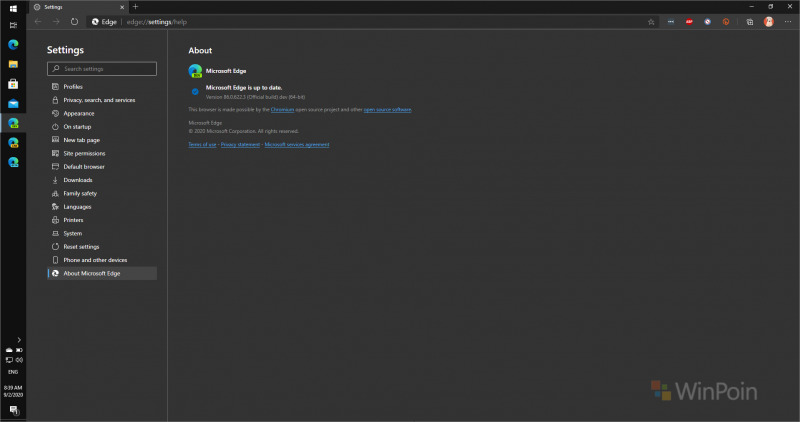Open Reset settings page
The width and height of the screenshot is (800, 422).
tap(102, 246)
